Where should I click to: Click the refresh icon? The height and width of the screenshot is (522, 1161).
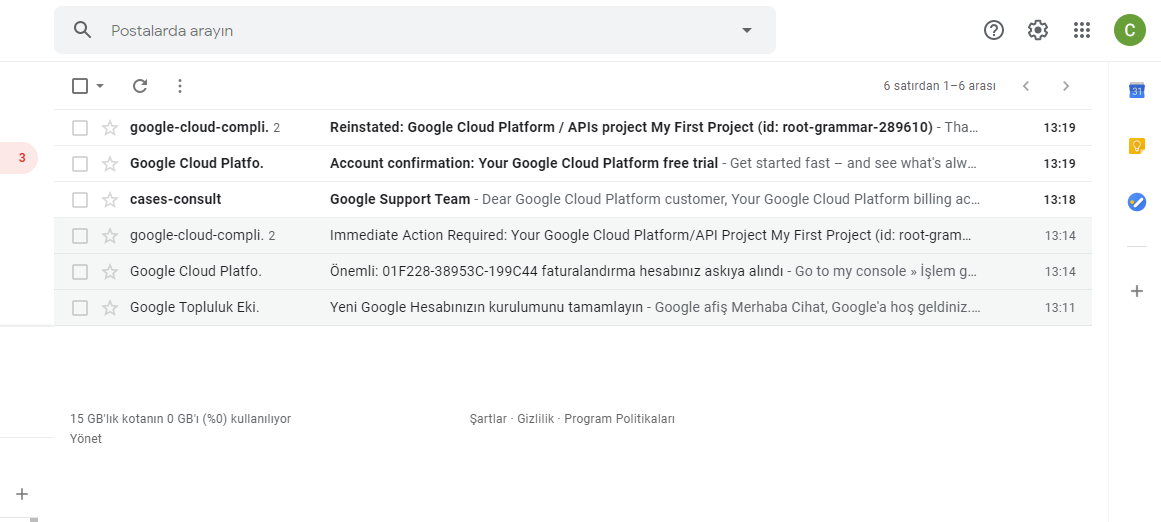click(x=140, y=86)
